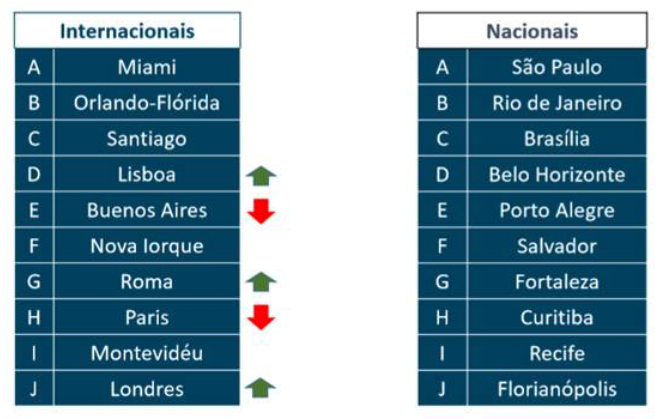Image resolution: width=660 pixels, height=419 pixels.
Task: Select the Internacionais header
Action: (x=127, y=30)
